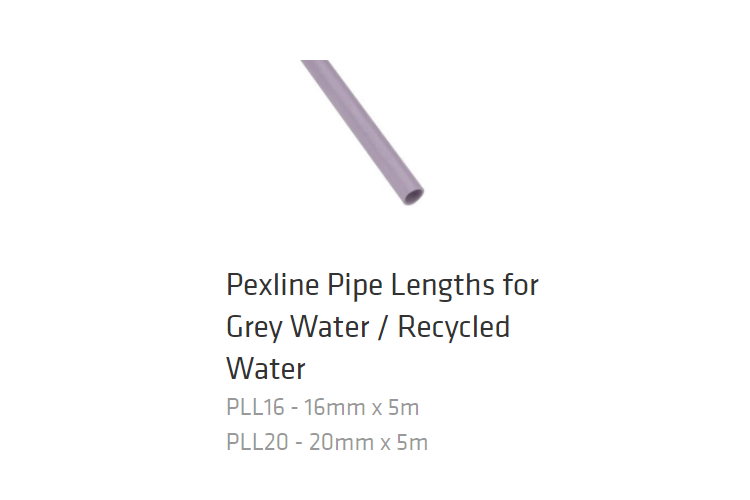The width and height of the screenshot is (750, 500).
Task: Click the word 'Recycled' in the title
Action: [x=454, y=327]
